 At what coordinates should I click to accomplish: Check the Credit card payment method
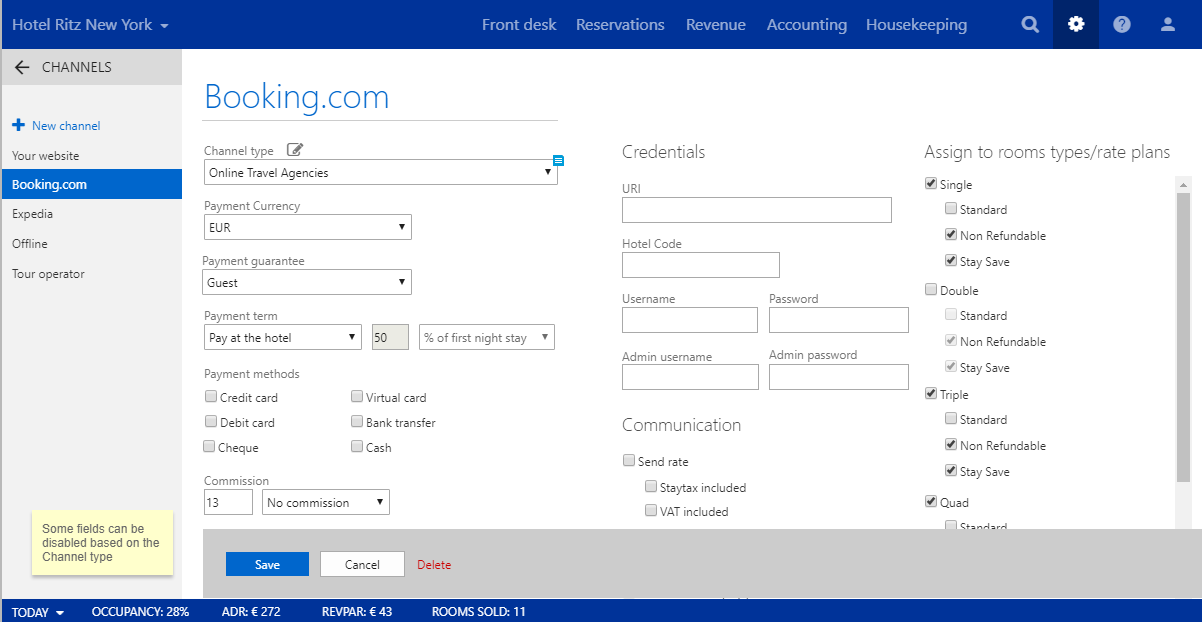coord(210,397)
